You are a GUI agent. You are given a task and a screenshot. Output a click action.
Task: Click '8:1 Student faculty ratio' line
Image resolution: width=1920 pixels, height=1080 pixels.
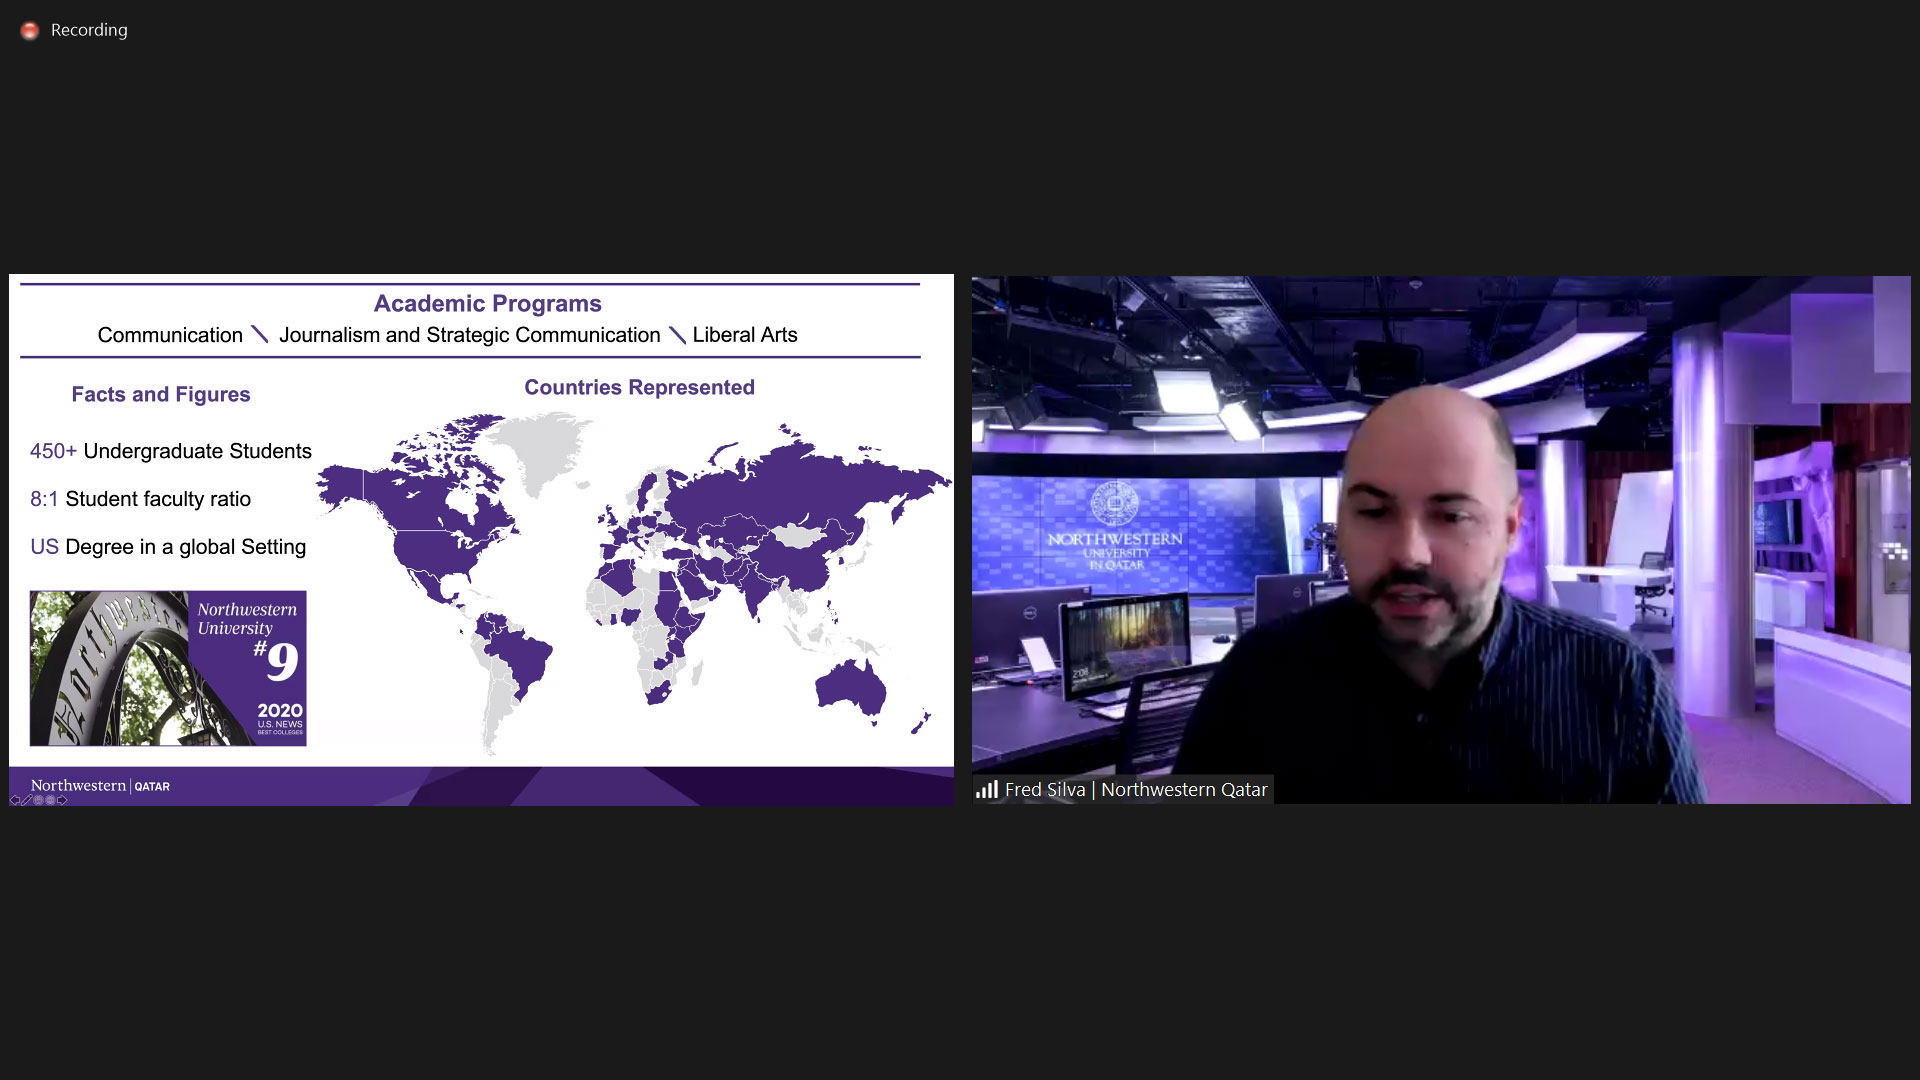140,499
